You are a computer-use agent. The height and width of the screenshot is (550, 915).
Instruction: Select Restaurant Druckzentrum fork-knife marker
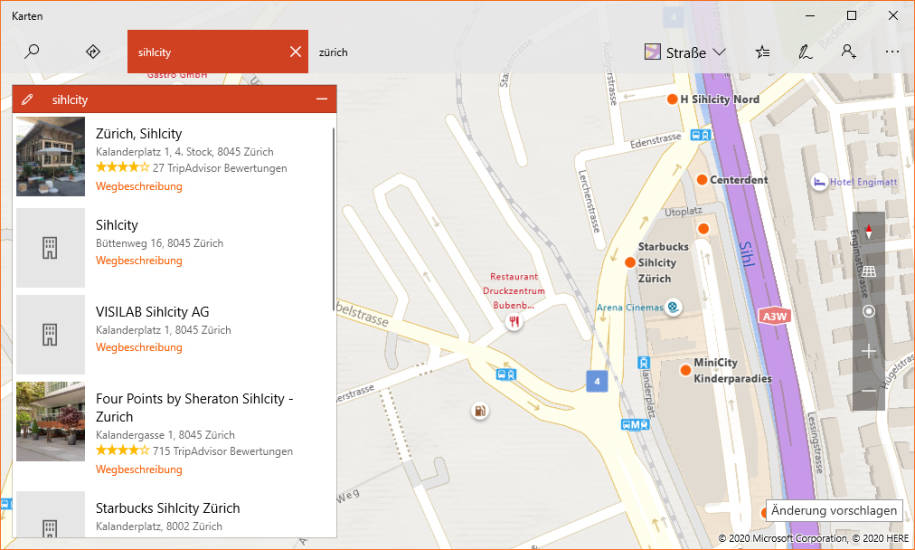[x=514, y=321]
